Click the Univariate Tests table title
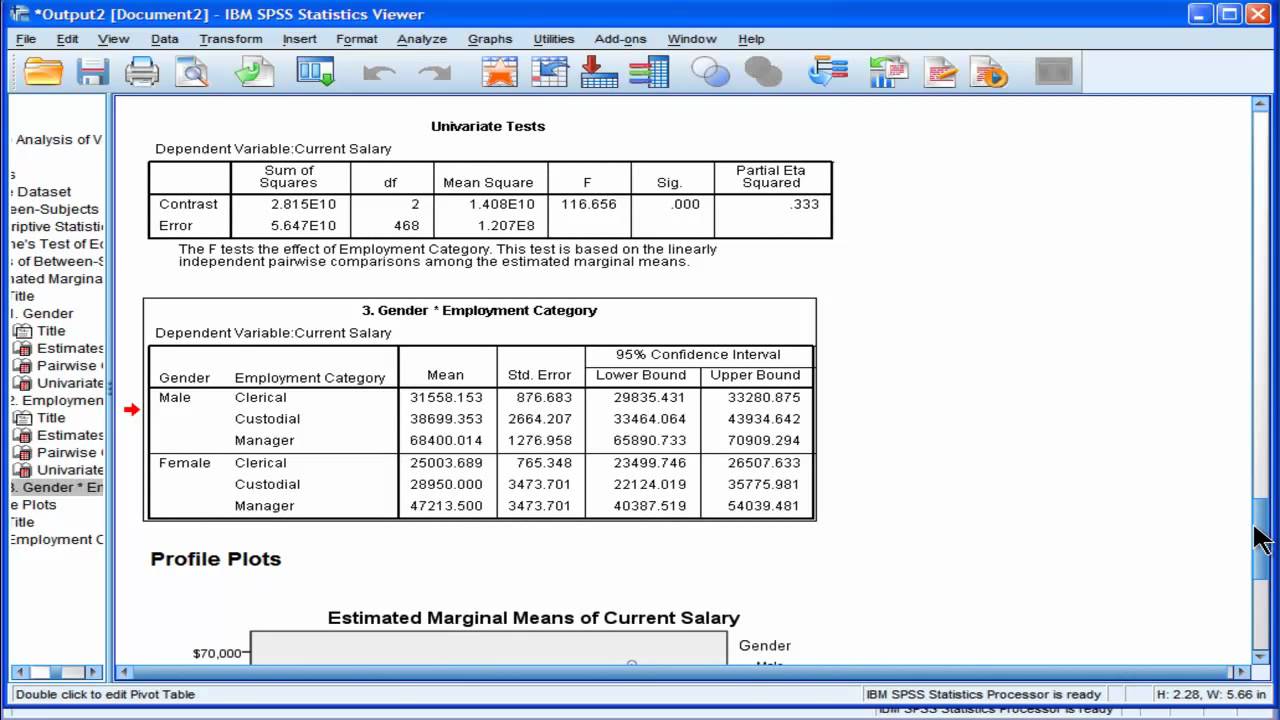 [x=488, y=126]
